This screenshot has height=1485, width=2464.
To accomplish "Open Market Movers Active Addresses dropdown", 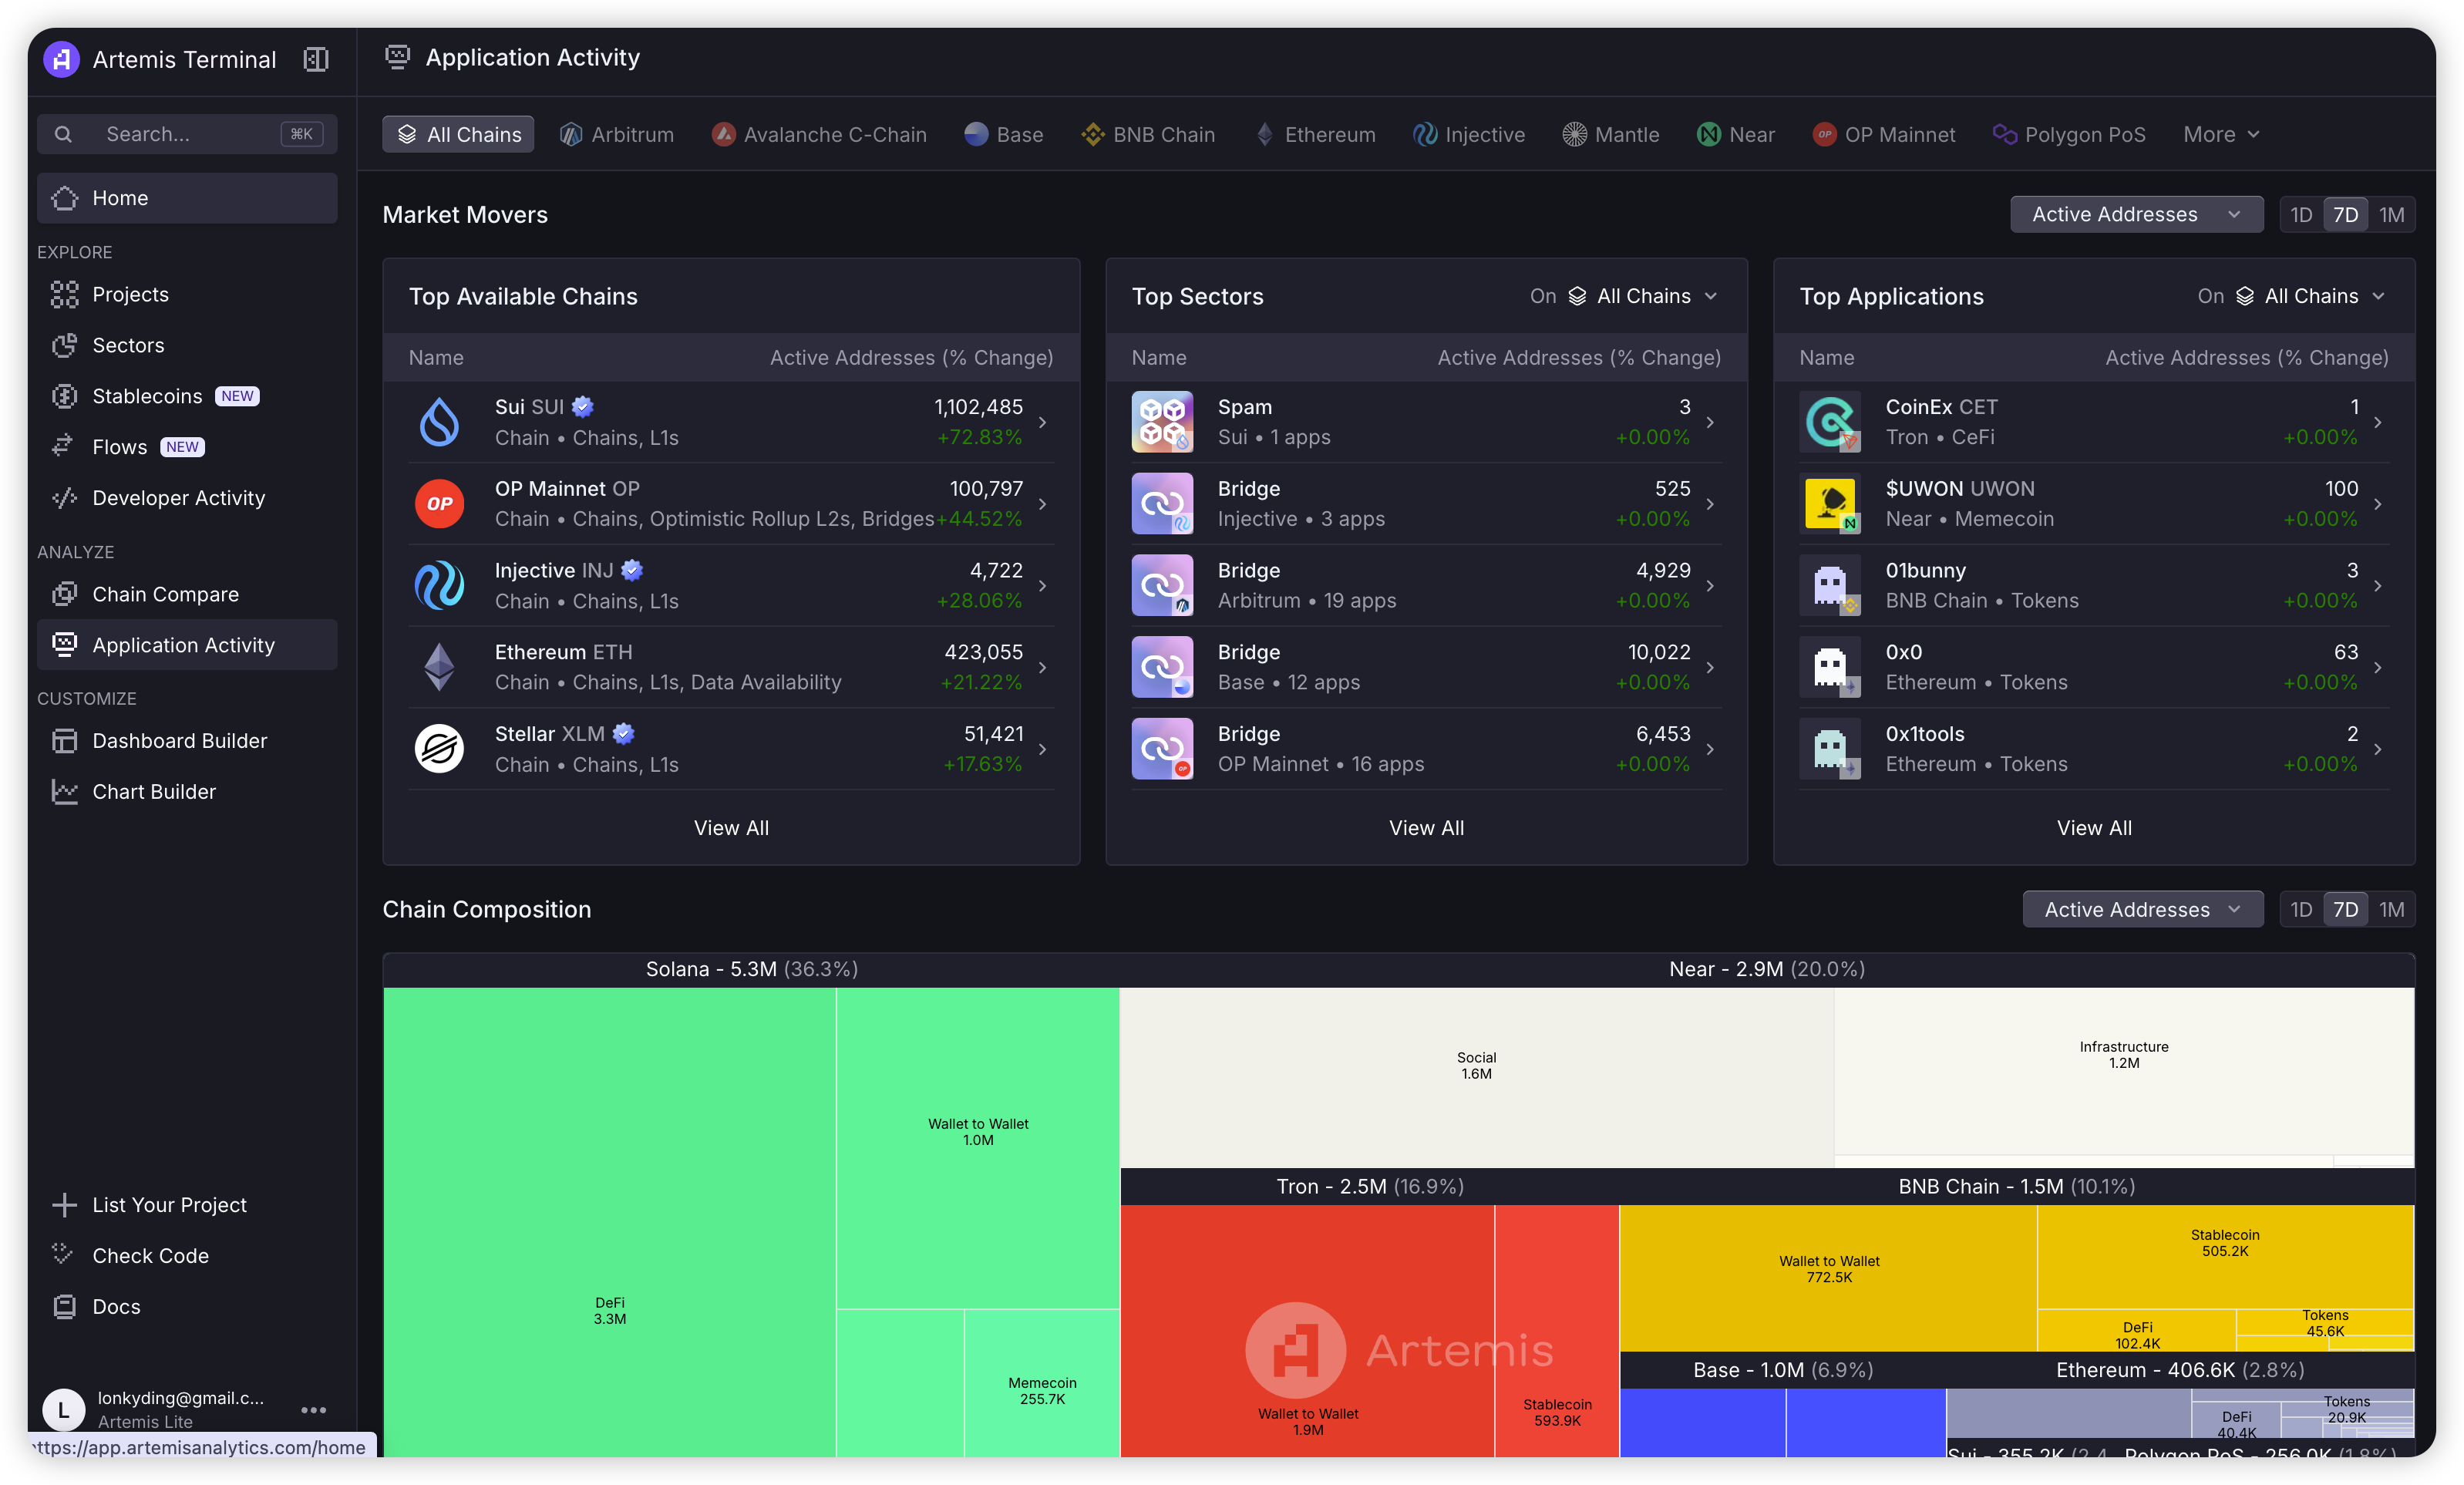I will point(2136,215).
